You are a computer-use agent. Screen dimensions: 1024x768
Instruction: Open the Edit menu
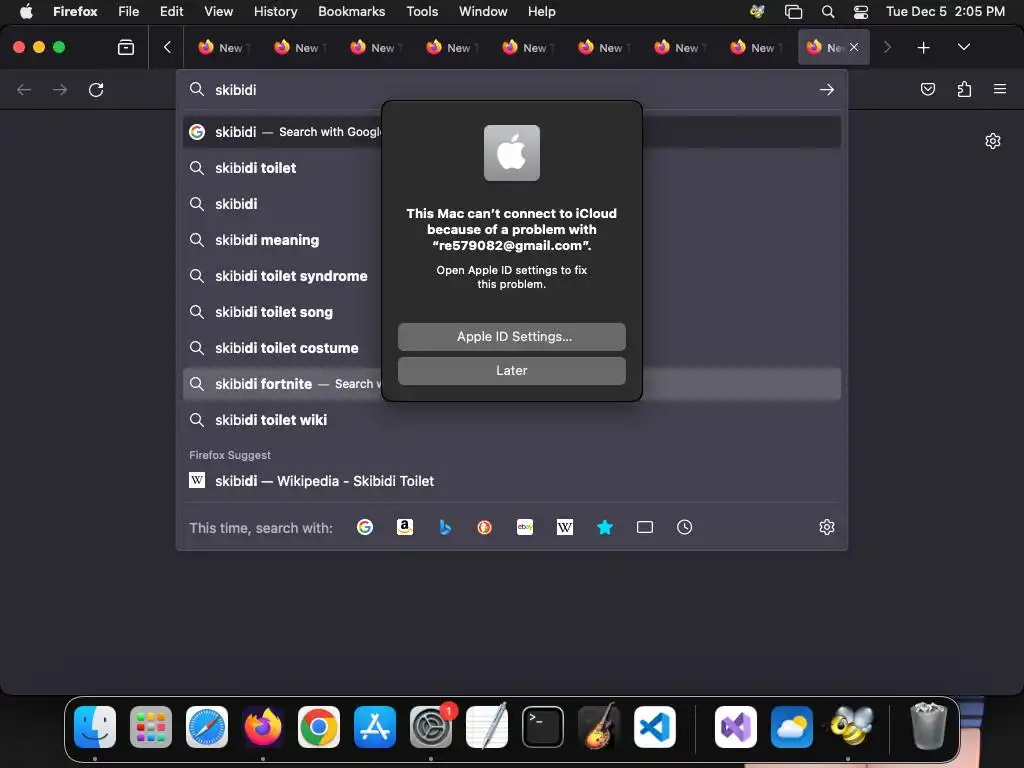pyautogui.click(x=172, y=11)
